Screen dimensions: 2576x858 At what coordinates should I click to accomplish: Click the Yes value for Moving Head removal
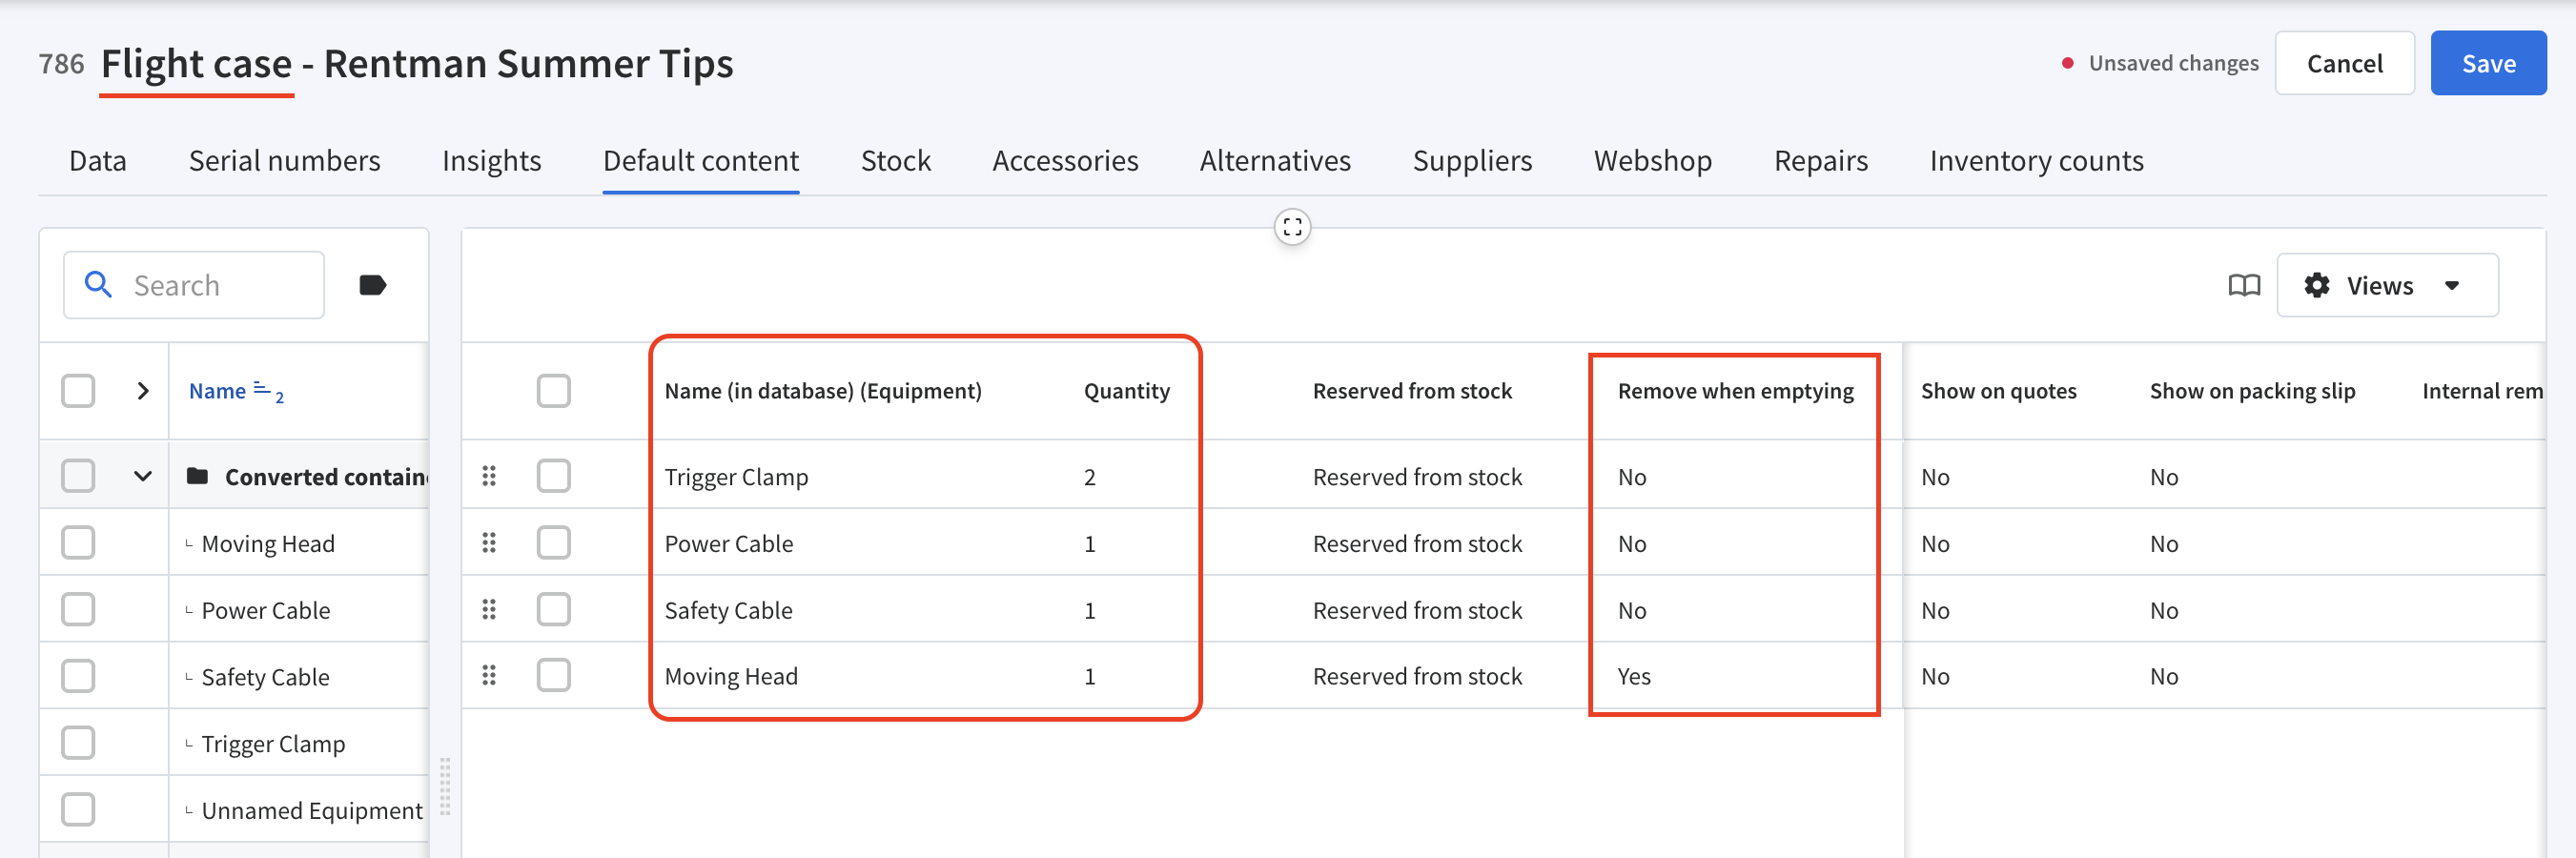click(x=1634, y=676)
